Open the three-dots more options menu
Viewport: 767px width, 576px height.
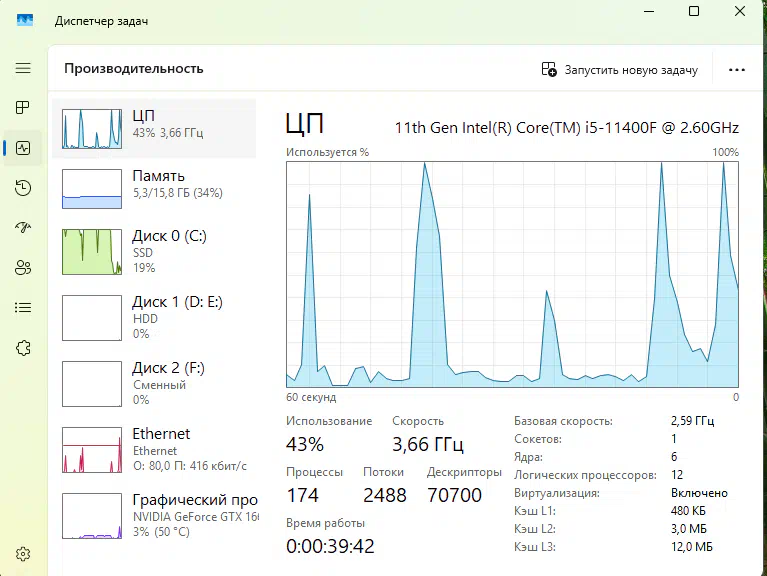(x=737, y=70)
